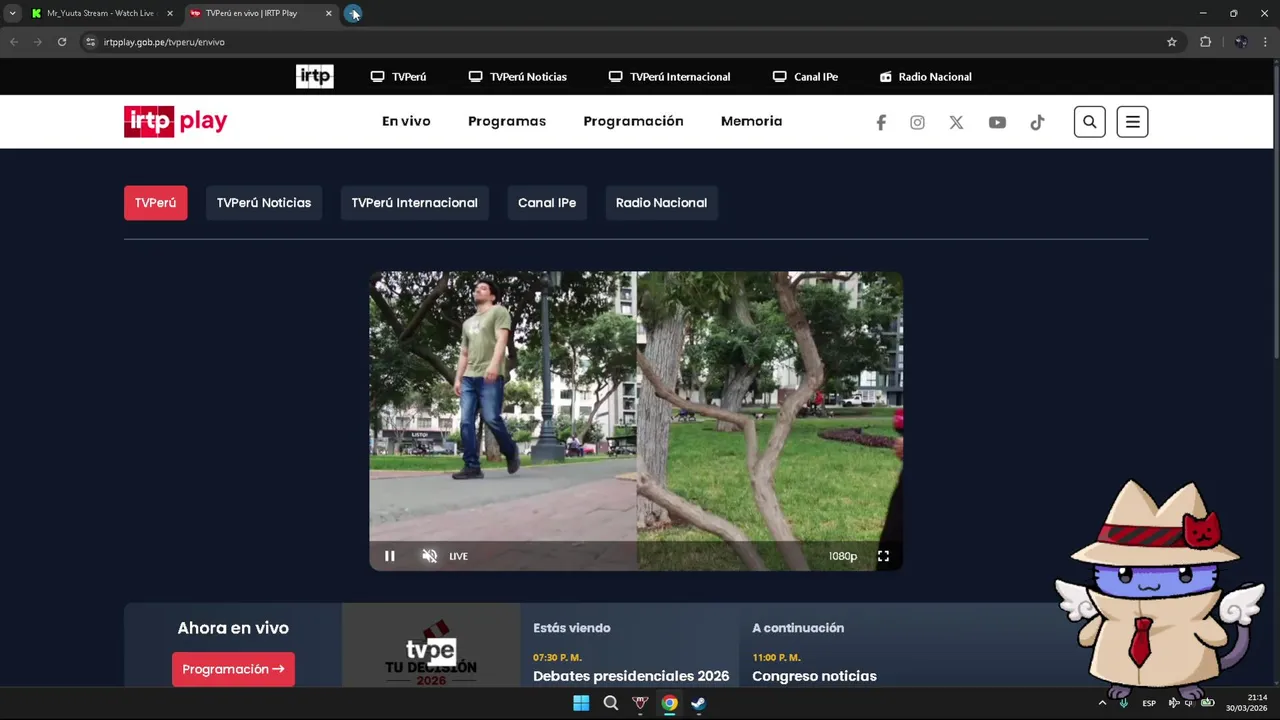1280x720 pixels.
Task: Open the Chrome three-dot menu
Action: tap(1265, 42)
